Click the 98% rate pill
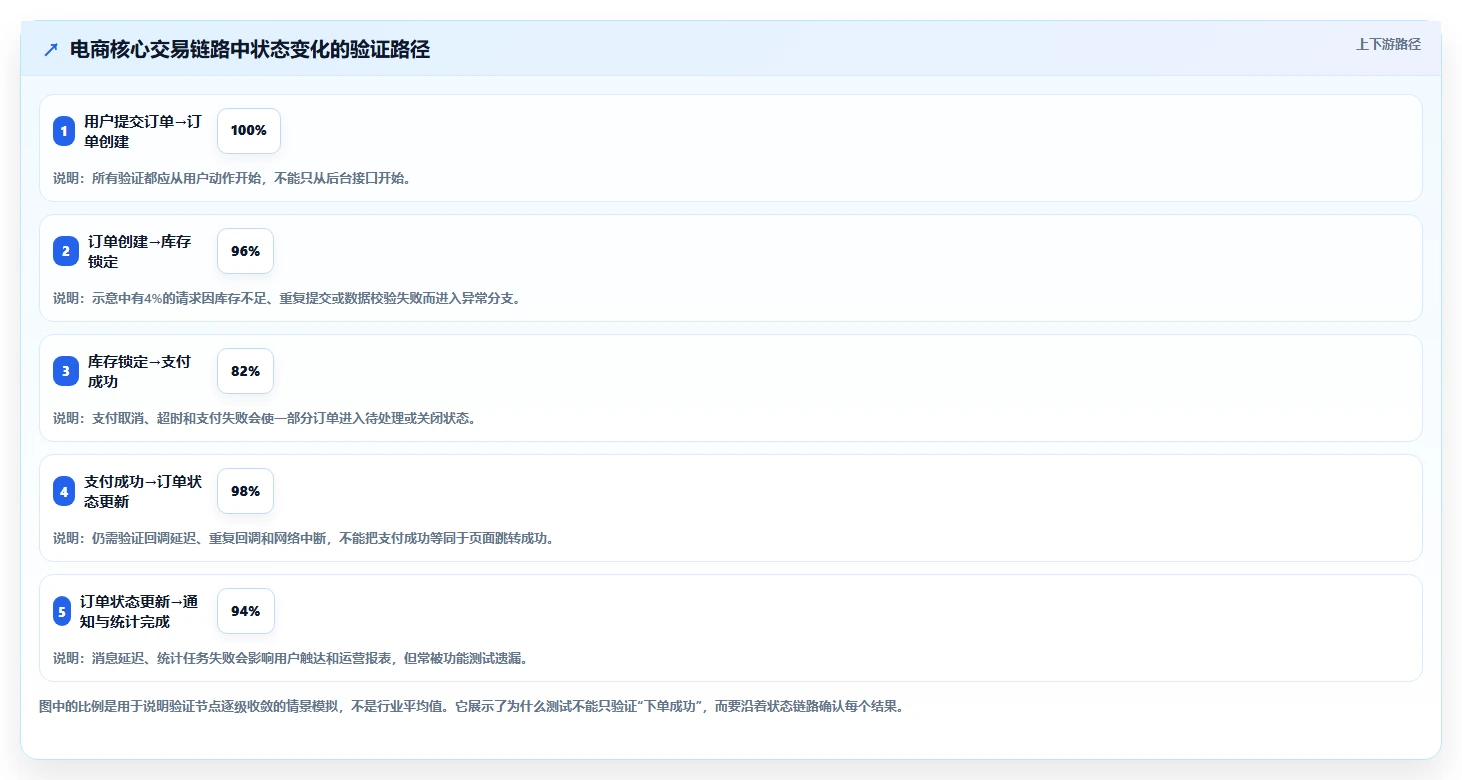The image size is (1462, 780). 245,491
